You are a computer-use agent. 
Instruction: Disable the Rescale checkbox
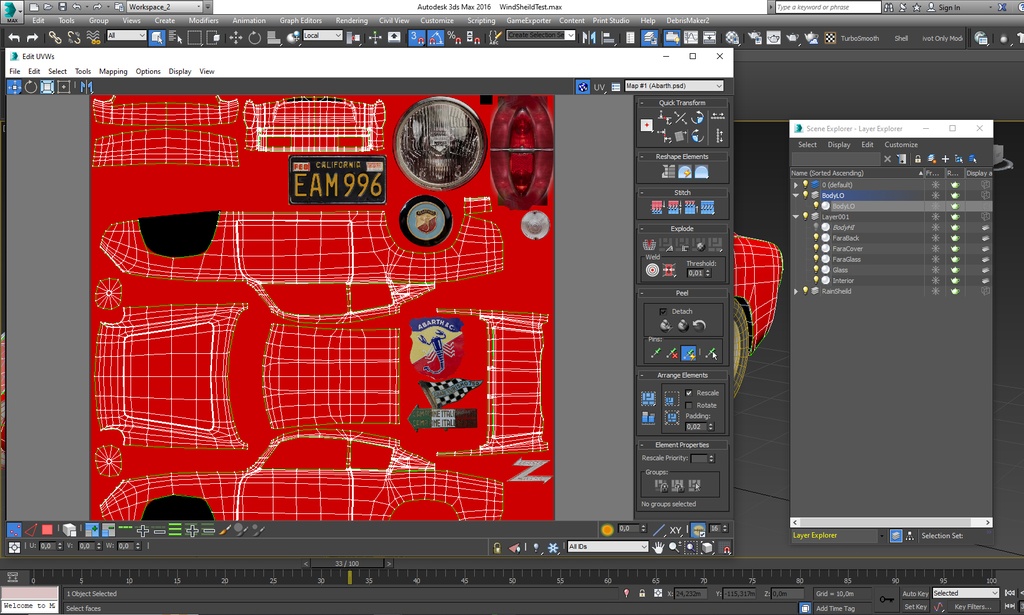689,393
